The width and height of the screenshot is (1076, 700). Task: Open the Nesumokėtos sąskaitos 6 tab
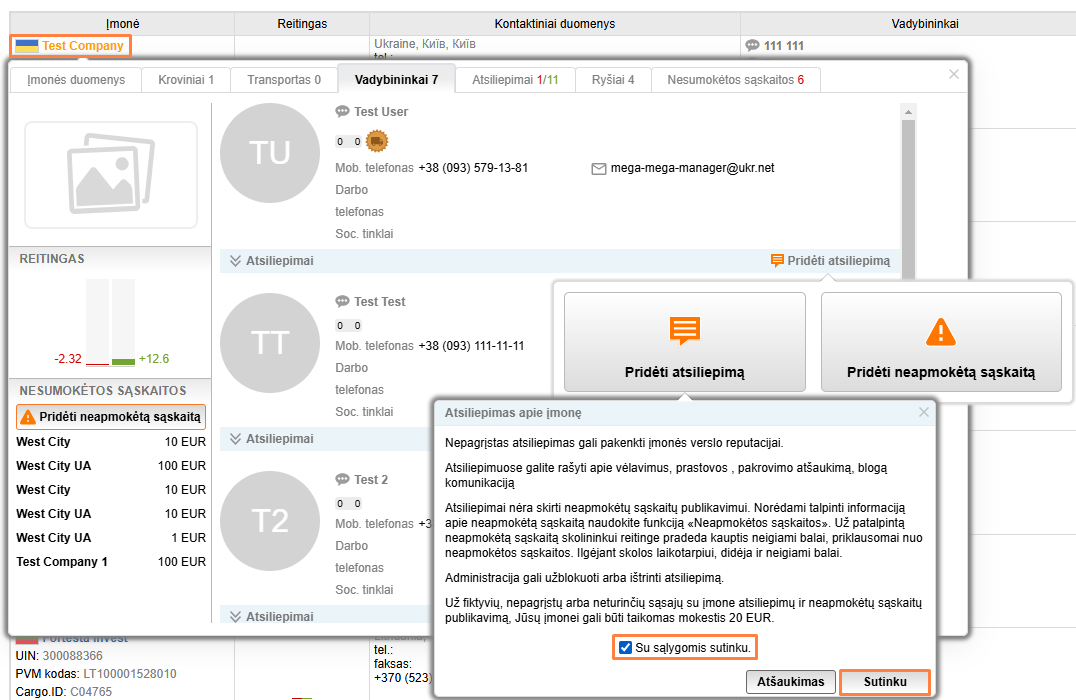pos(735,80)
